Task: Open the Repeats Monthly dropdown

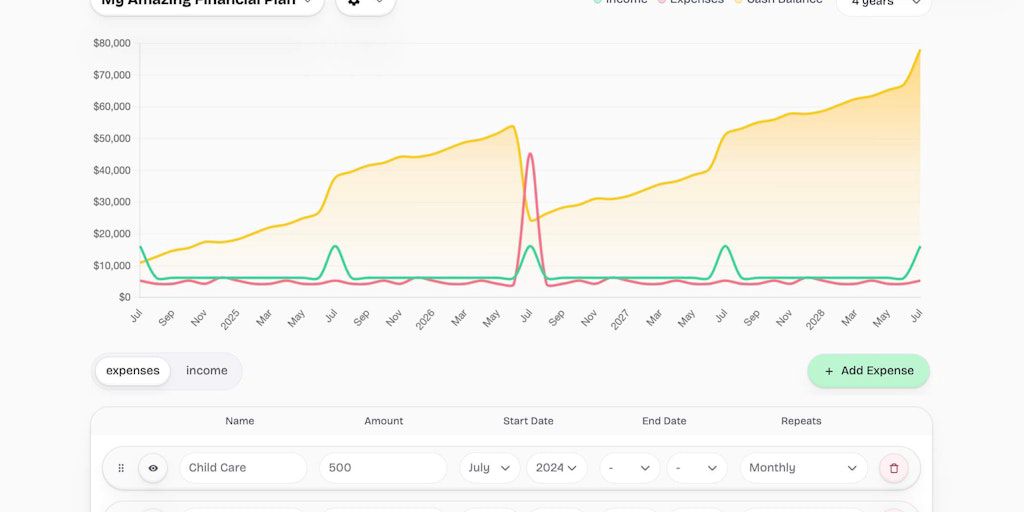Action: [803, 468]
